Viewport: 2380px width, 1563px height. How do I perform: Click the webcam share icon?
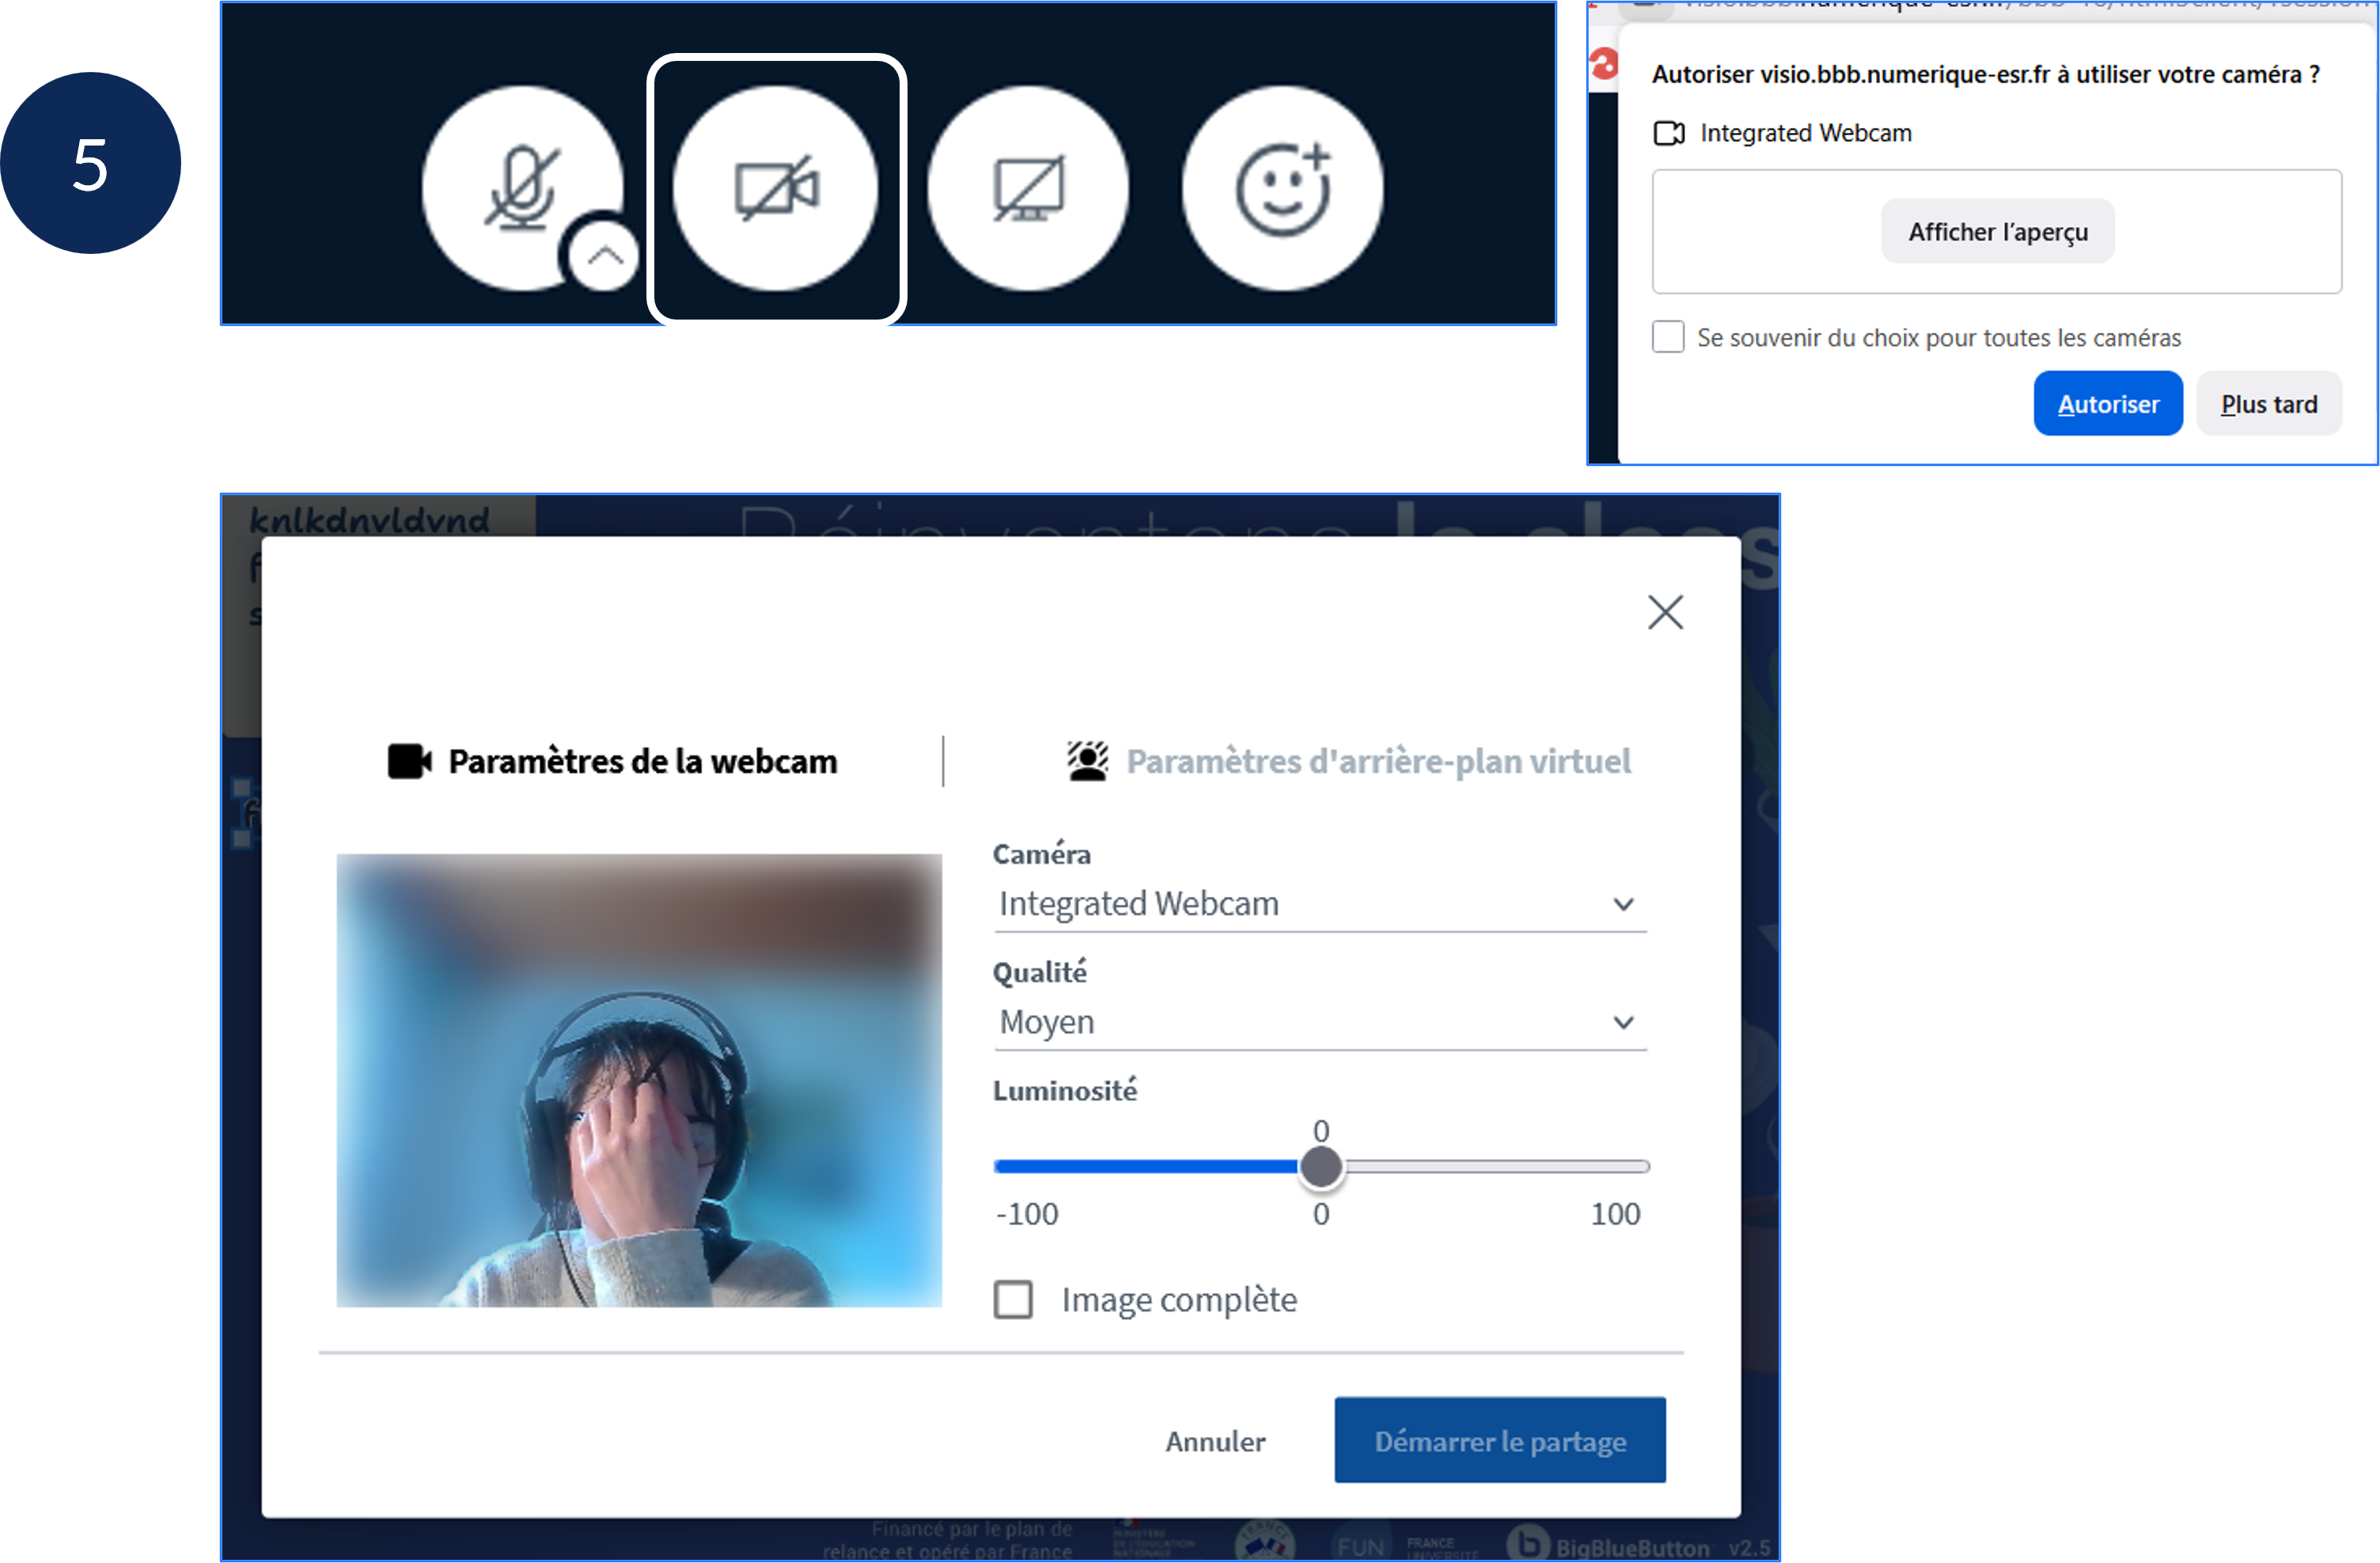[776, 188]
